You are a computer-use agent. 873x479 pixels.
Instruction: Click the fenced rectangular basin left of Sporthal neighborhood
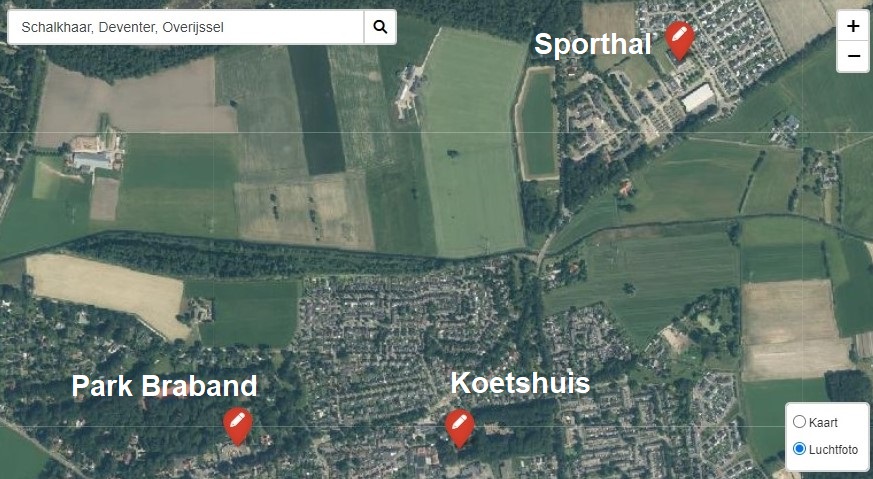pos(537,123)
